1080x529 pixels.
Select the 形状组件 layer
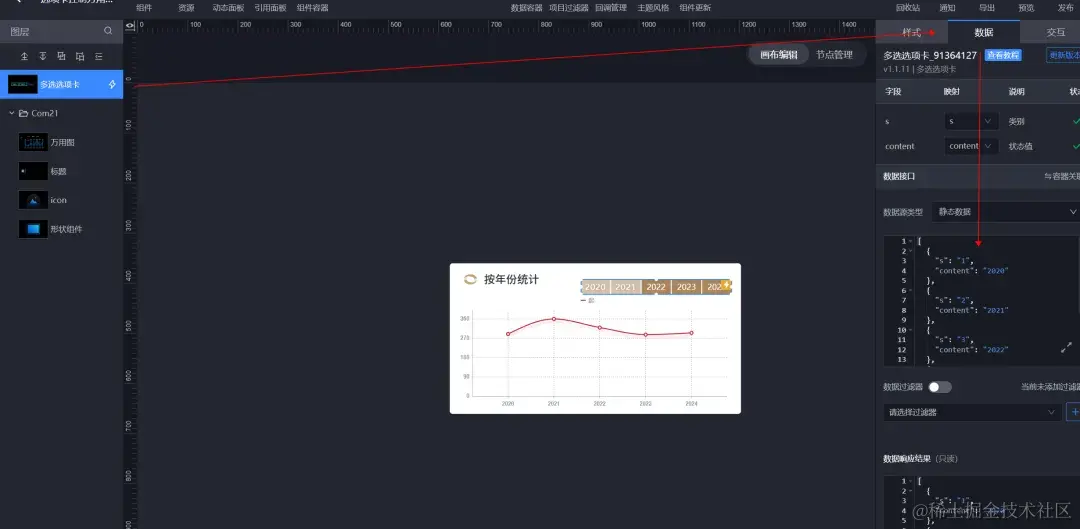(61, 229)
